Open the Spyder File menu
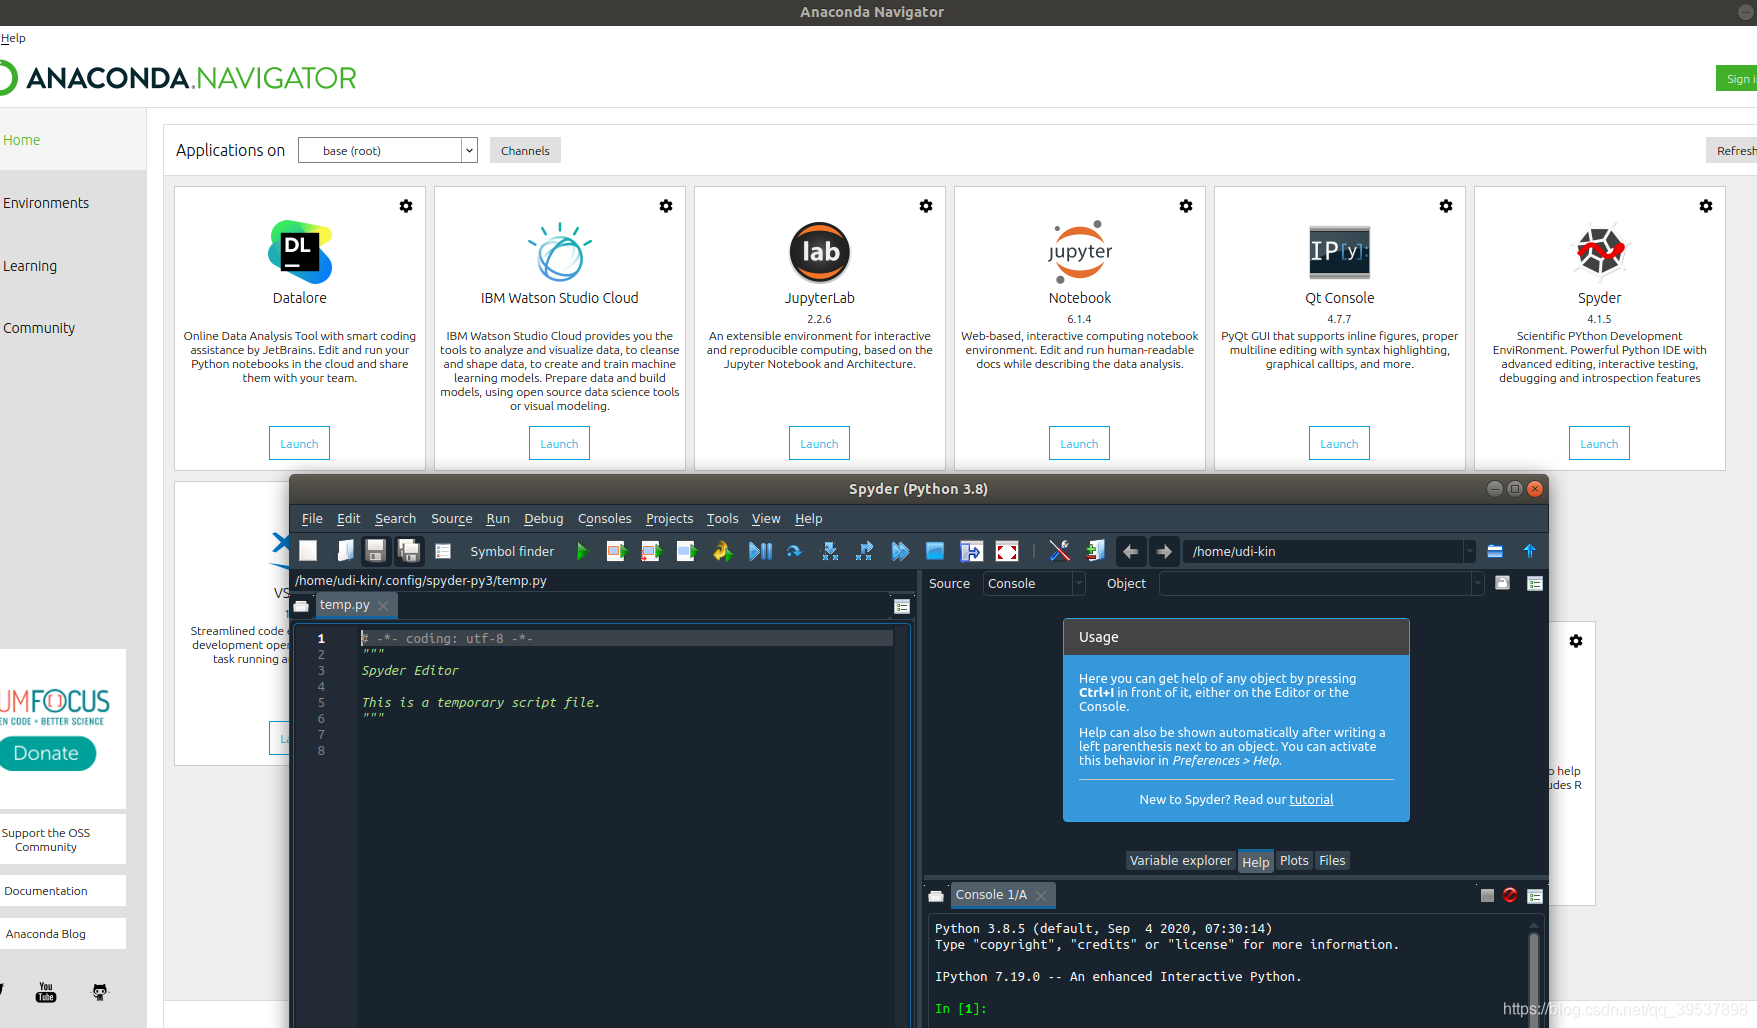This screenshot has height=1028, width=1757. tap(312, 518)
